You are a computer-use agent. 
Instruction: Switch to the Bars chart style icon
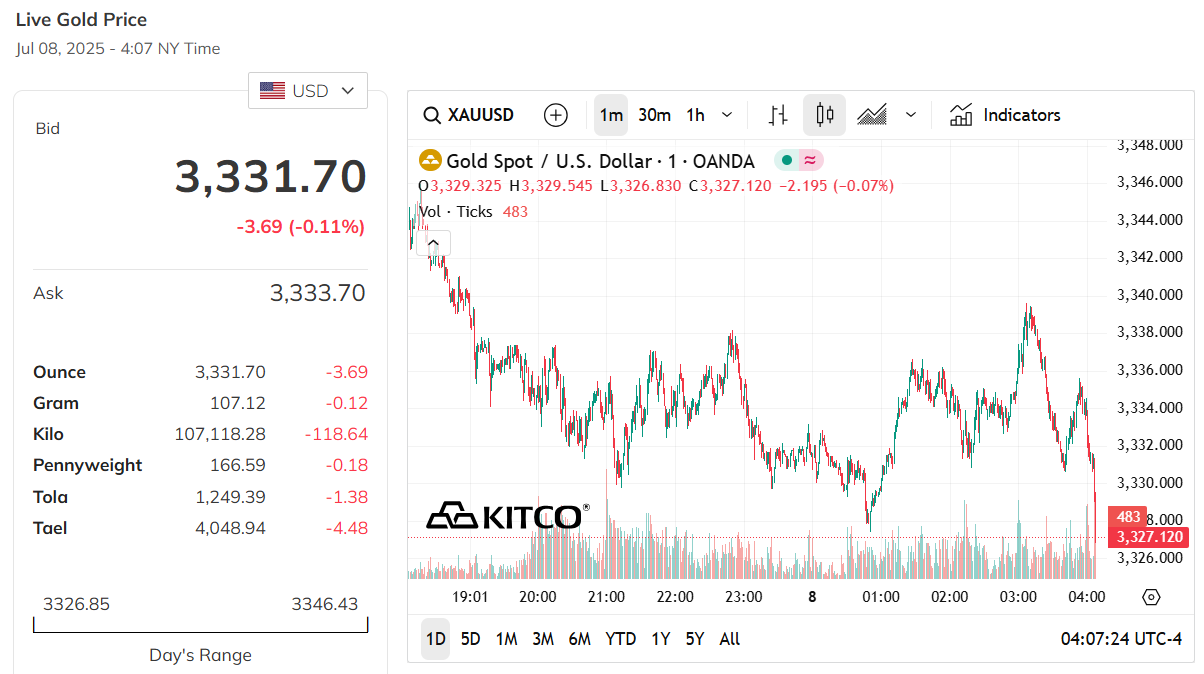(778, 115)
